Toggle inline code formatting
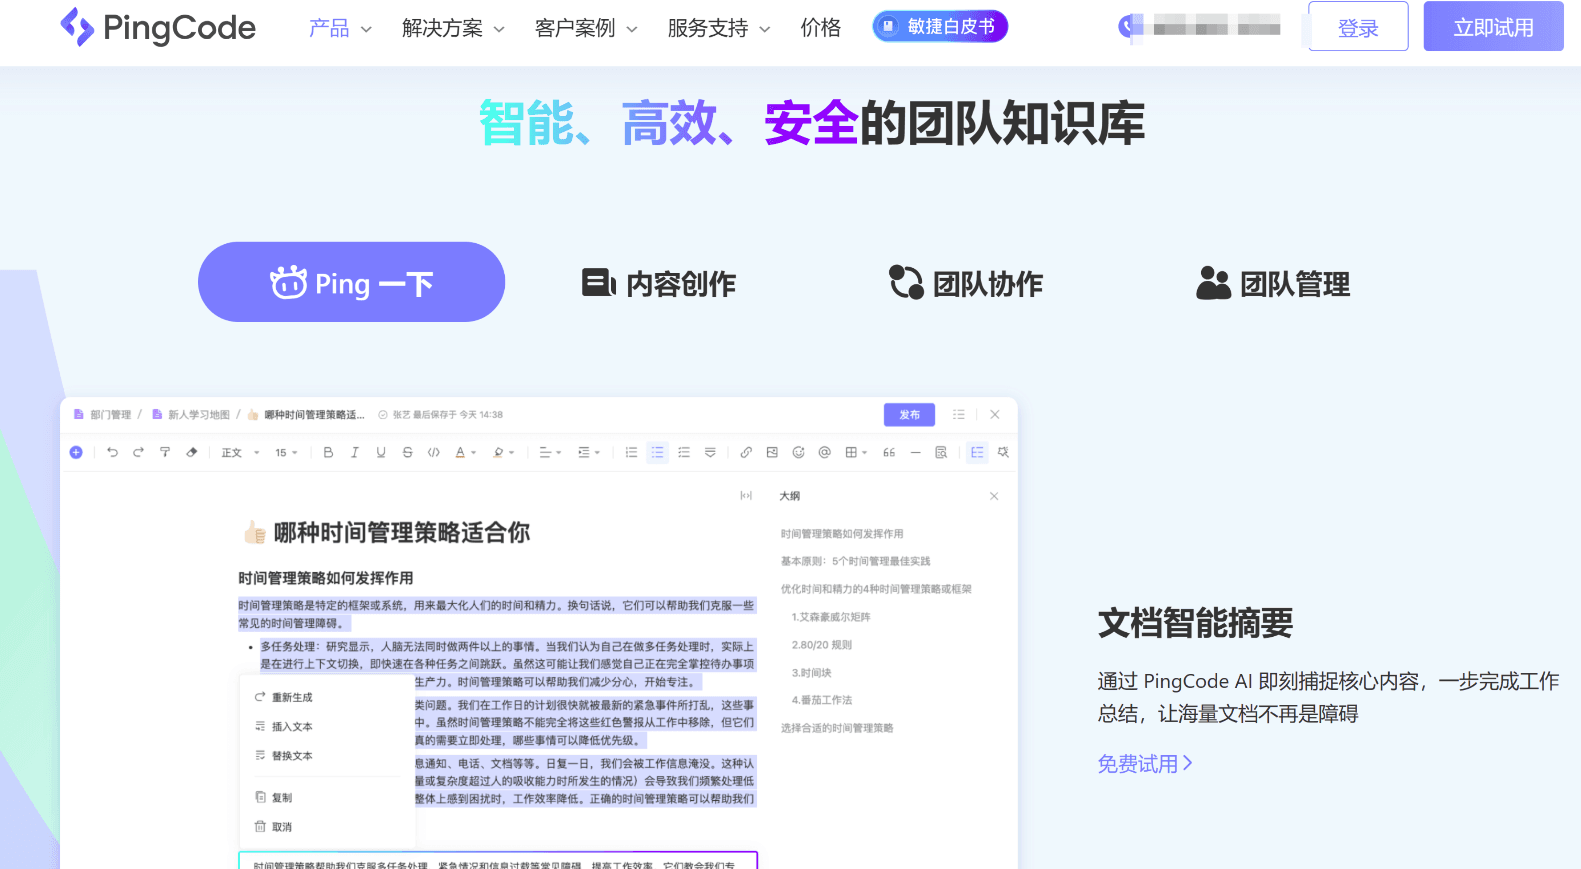The height and width of the screenshot is (869, 1581). tap(434, 453)
